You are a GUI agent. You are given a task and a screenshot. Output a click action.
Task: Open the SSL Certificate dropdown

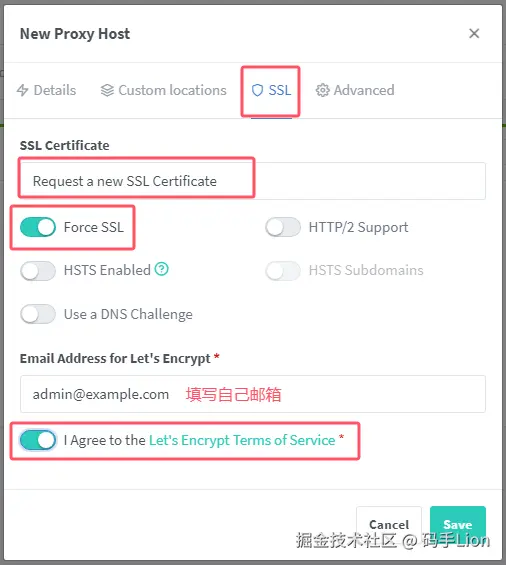pos(253,181)
